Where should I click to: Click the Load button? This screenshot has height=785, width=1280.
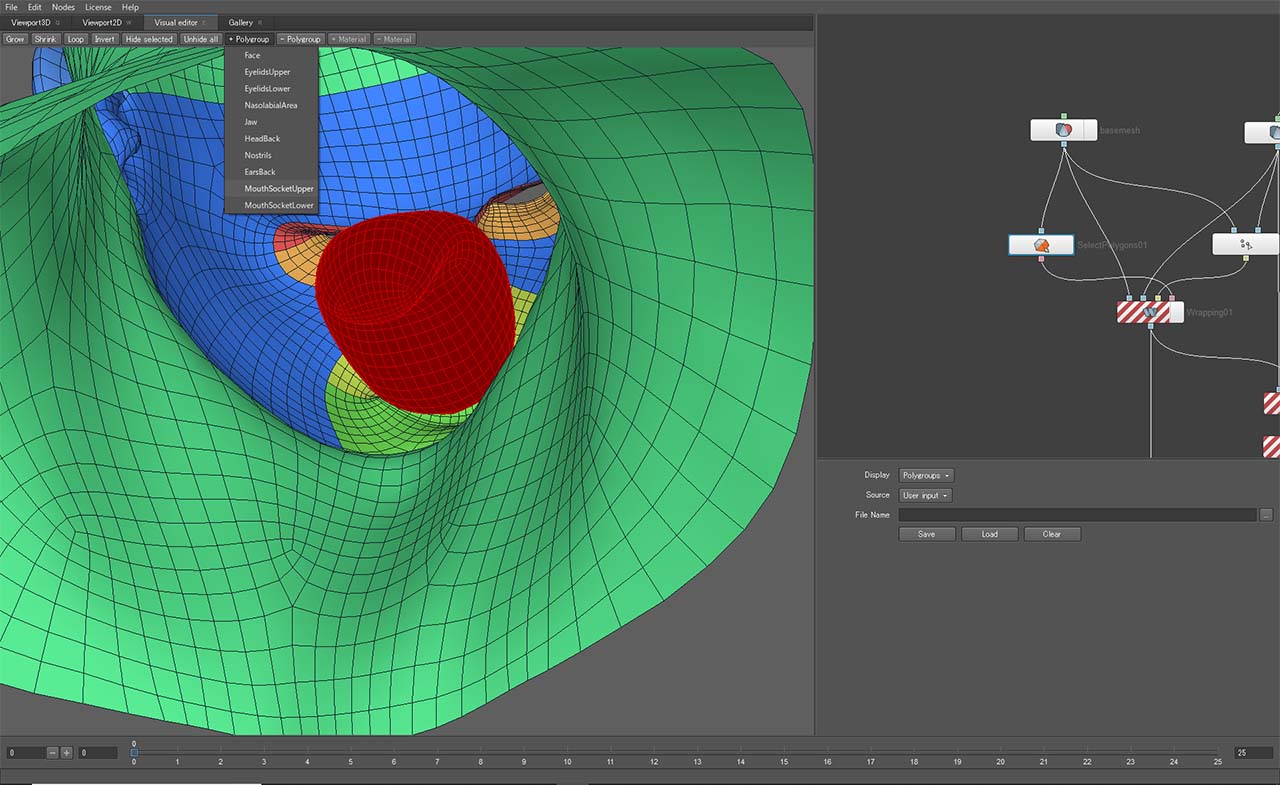click(x=989, y=534)
